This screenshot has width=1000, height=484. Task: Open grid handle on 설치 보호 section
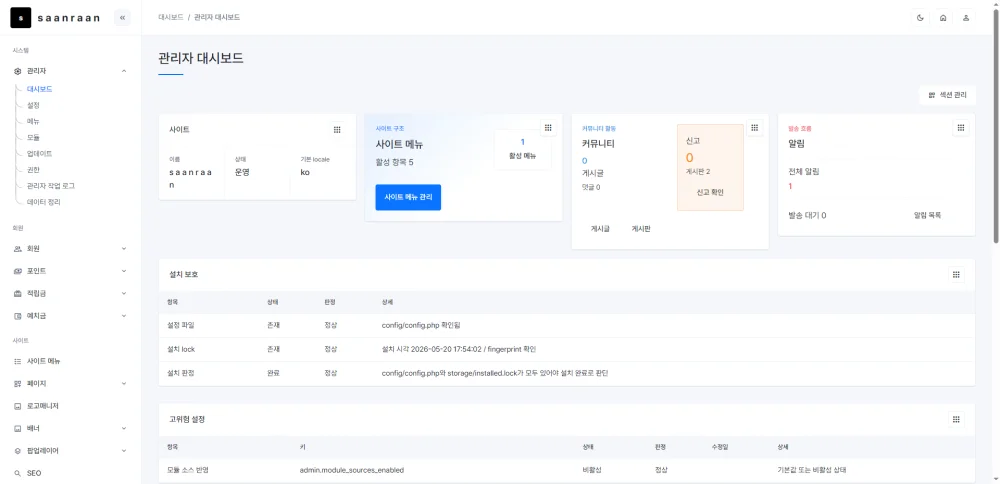click(956, 275)
